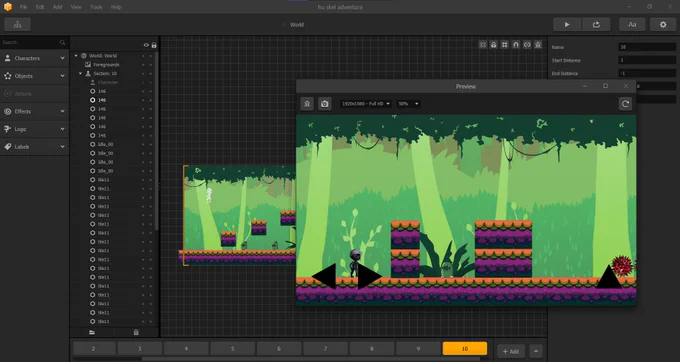Open the Help menu

point(116,7)
